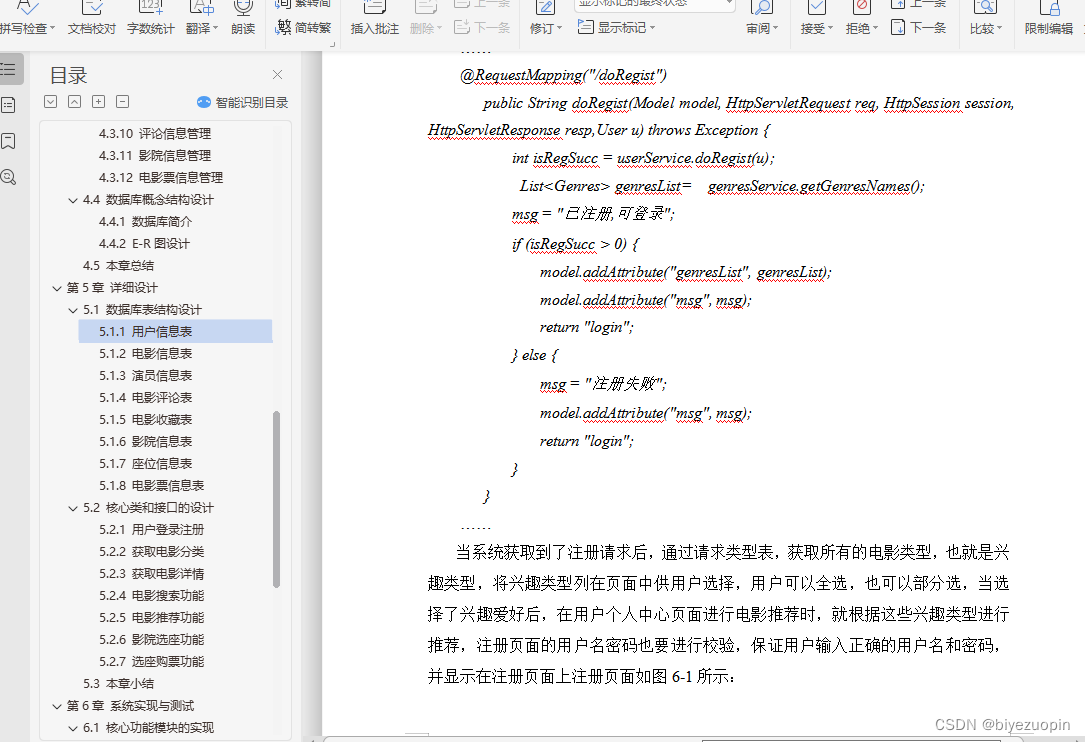Screen dimensions: 1085x742
Task: Jump to 5.1.8 电影票信息表 heading
Action: tap(152, 486)
